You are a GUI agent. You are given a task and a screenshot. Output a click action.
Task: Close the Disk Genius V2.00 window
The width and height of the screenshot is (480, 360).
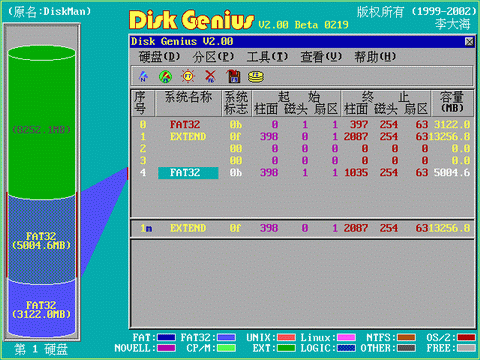click(x=469, y=42)
